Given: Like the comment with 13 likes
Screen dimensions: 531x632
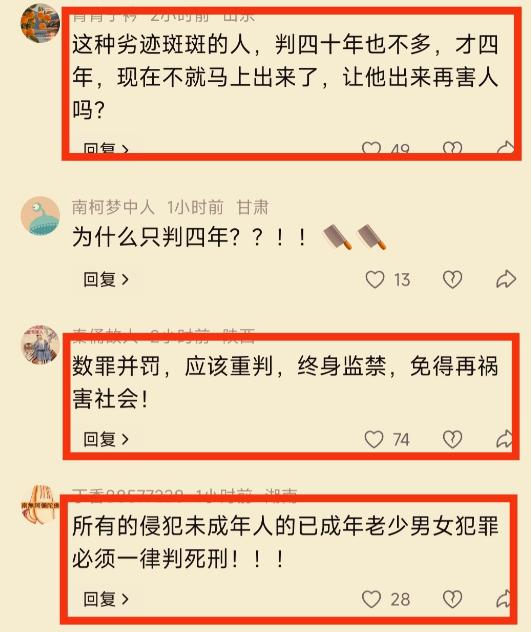Looking at the screenshot, I should pos(375,279).
